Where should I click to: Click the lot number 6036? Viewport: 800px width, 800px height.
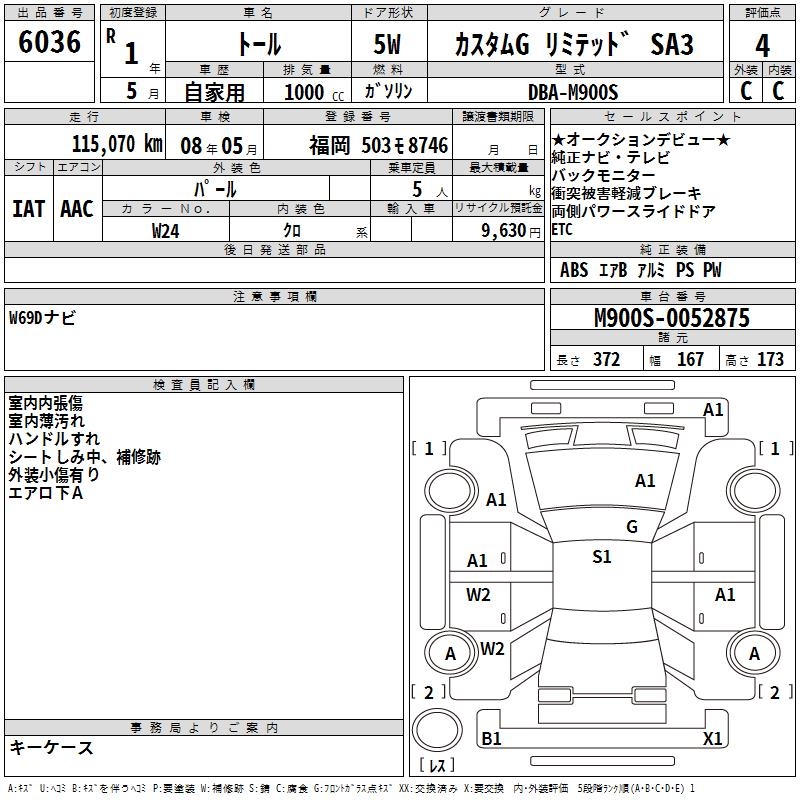49,43
